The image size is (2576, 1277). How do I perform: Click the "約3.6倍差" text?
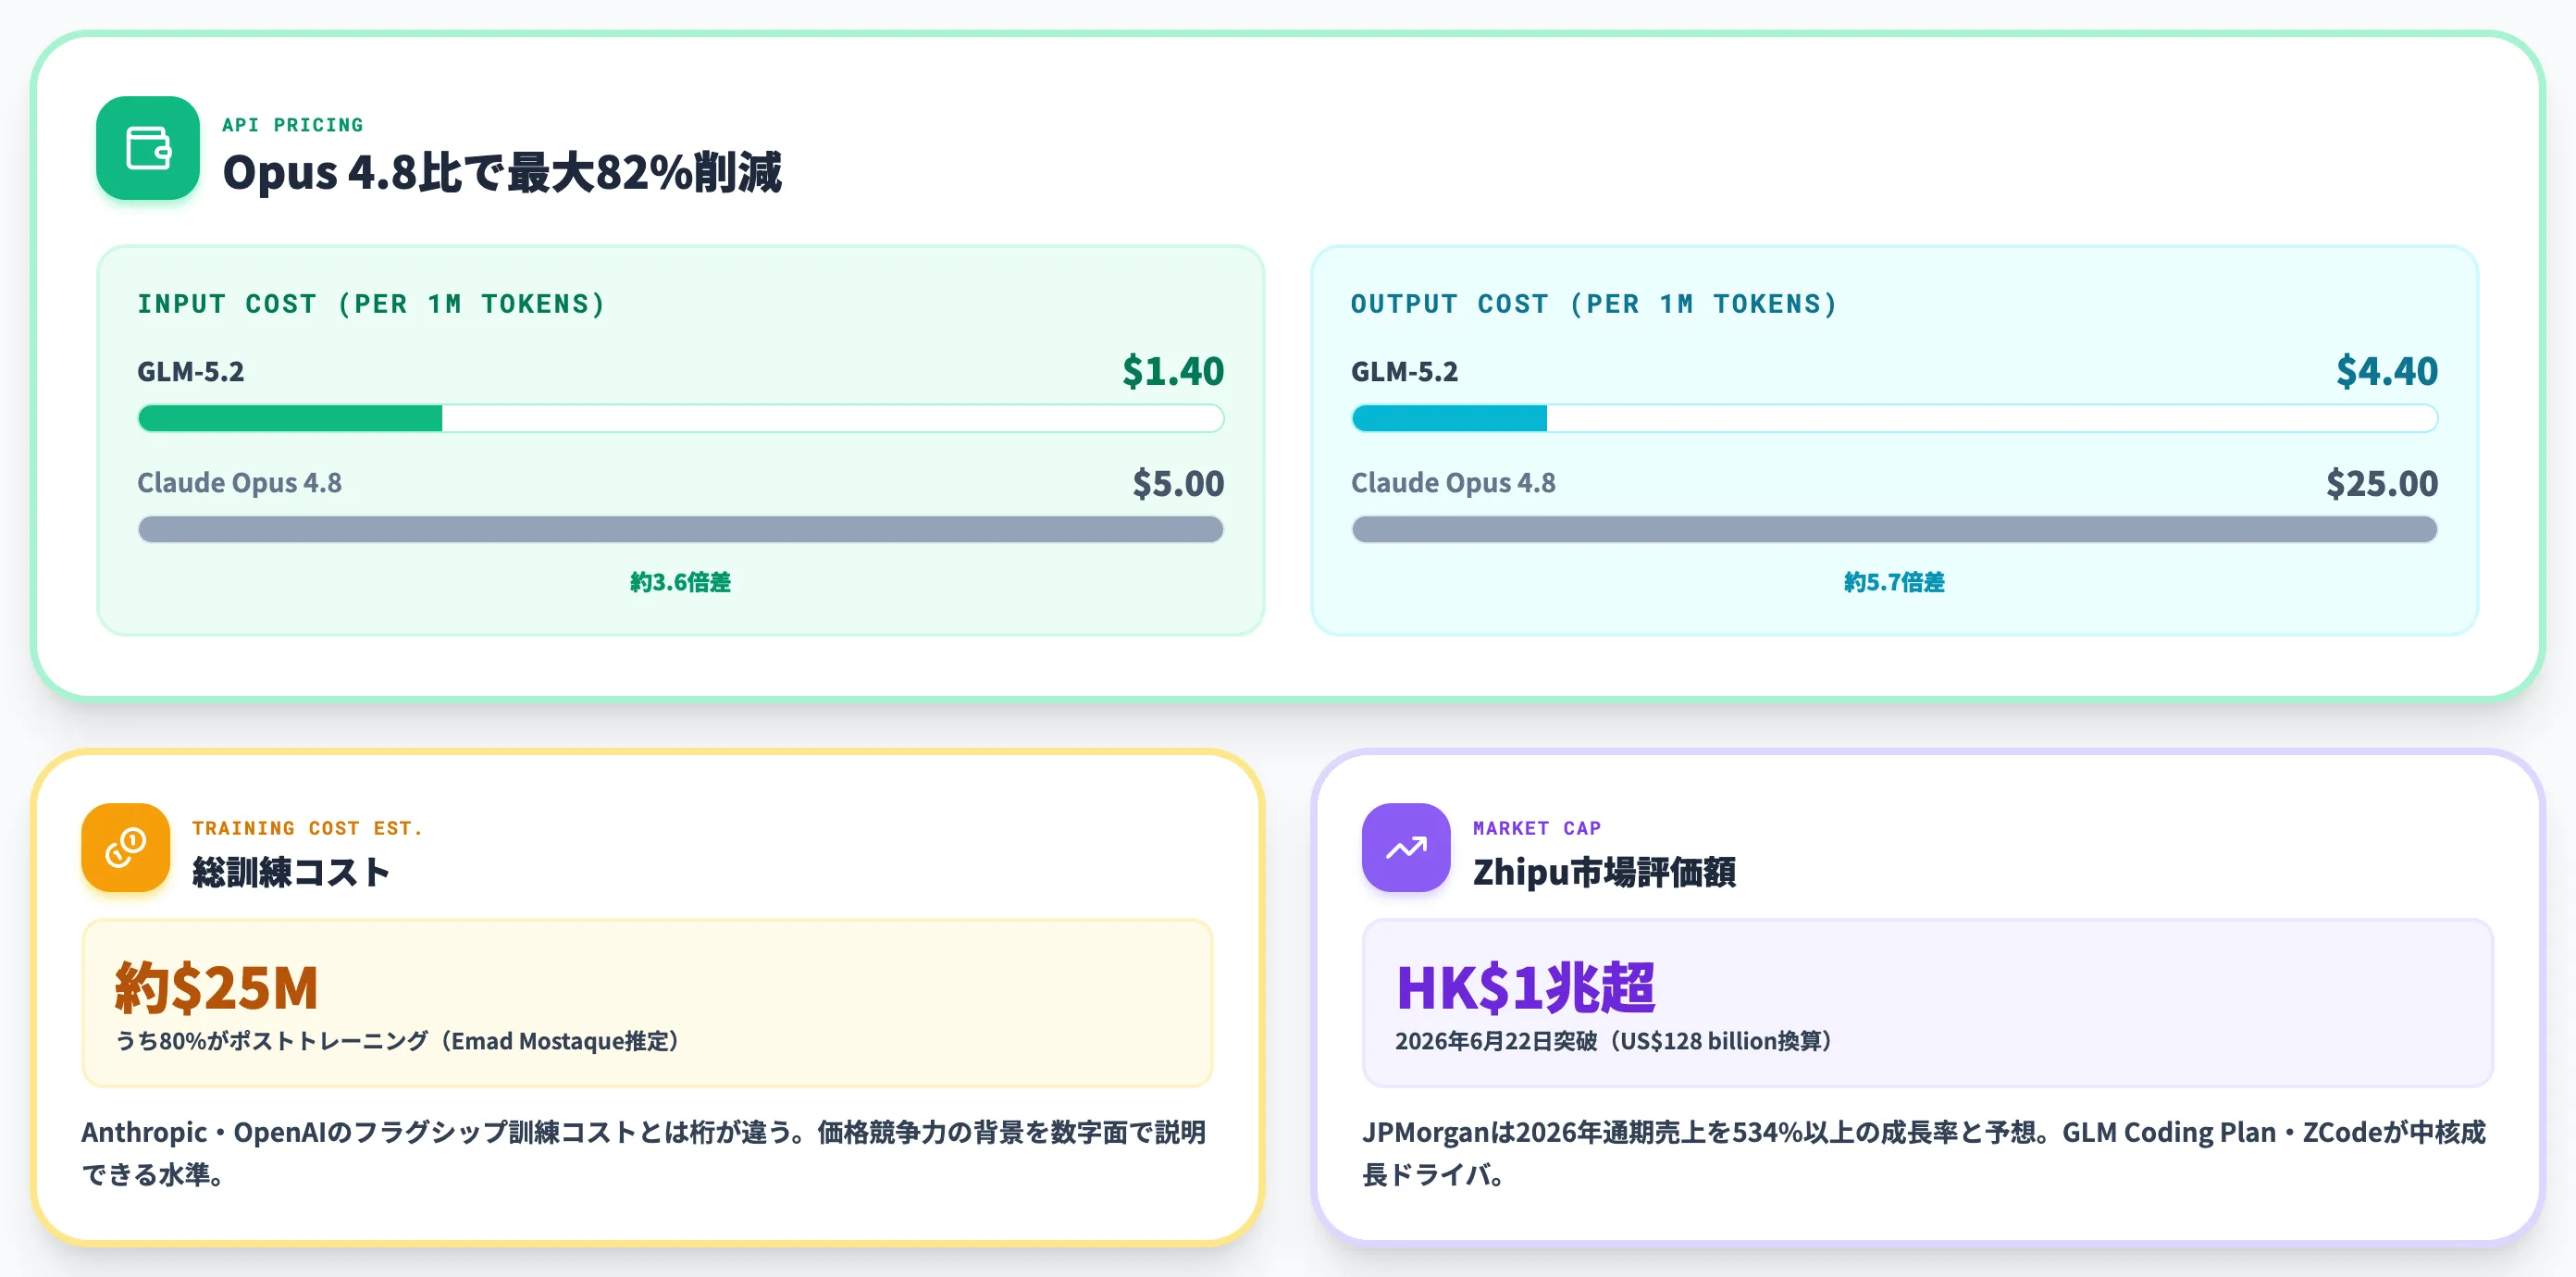coord(681,582)
